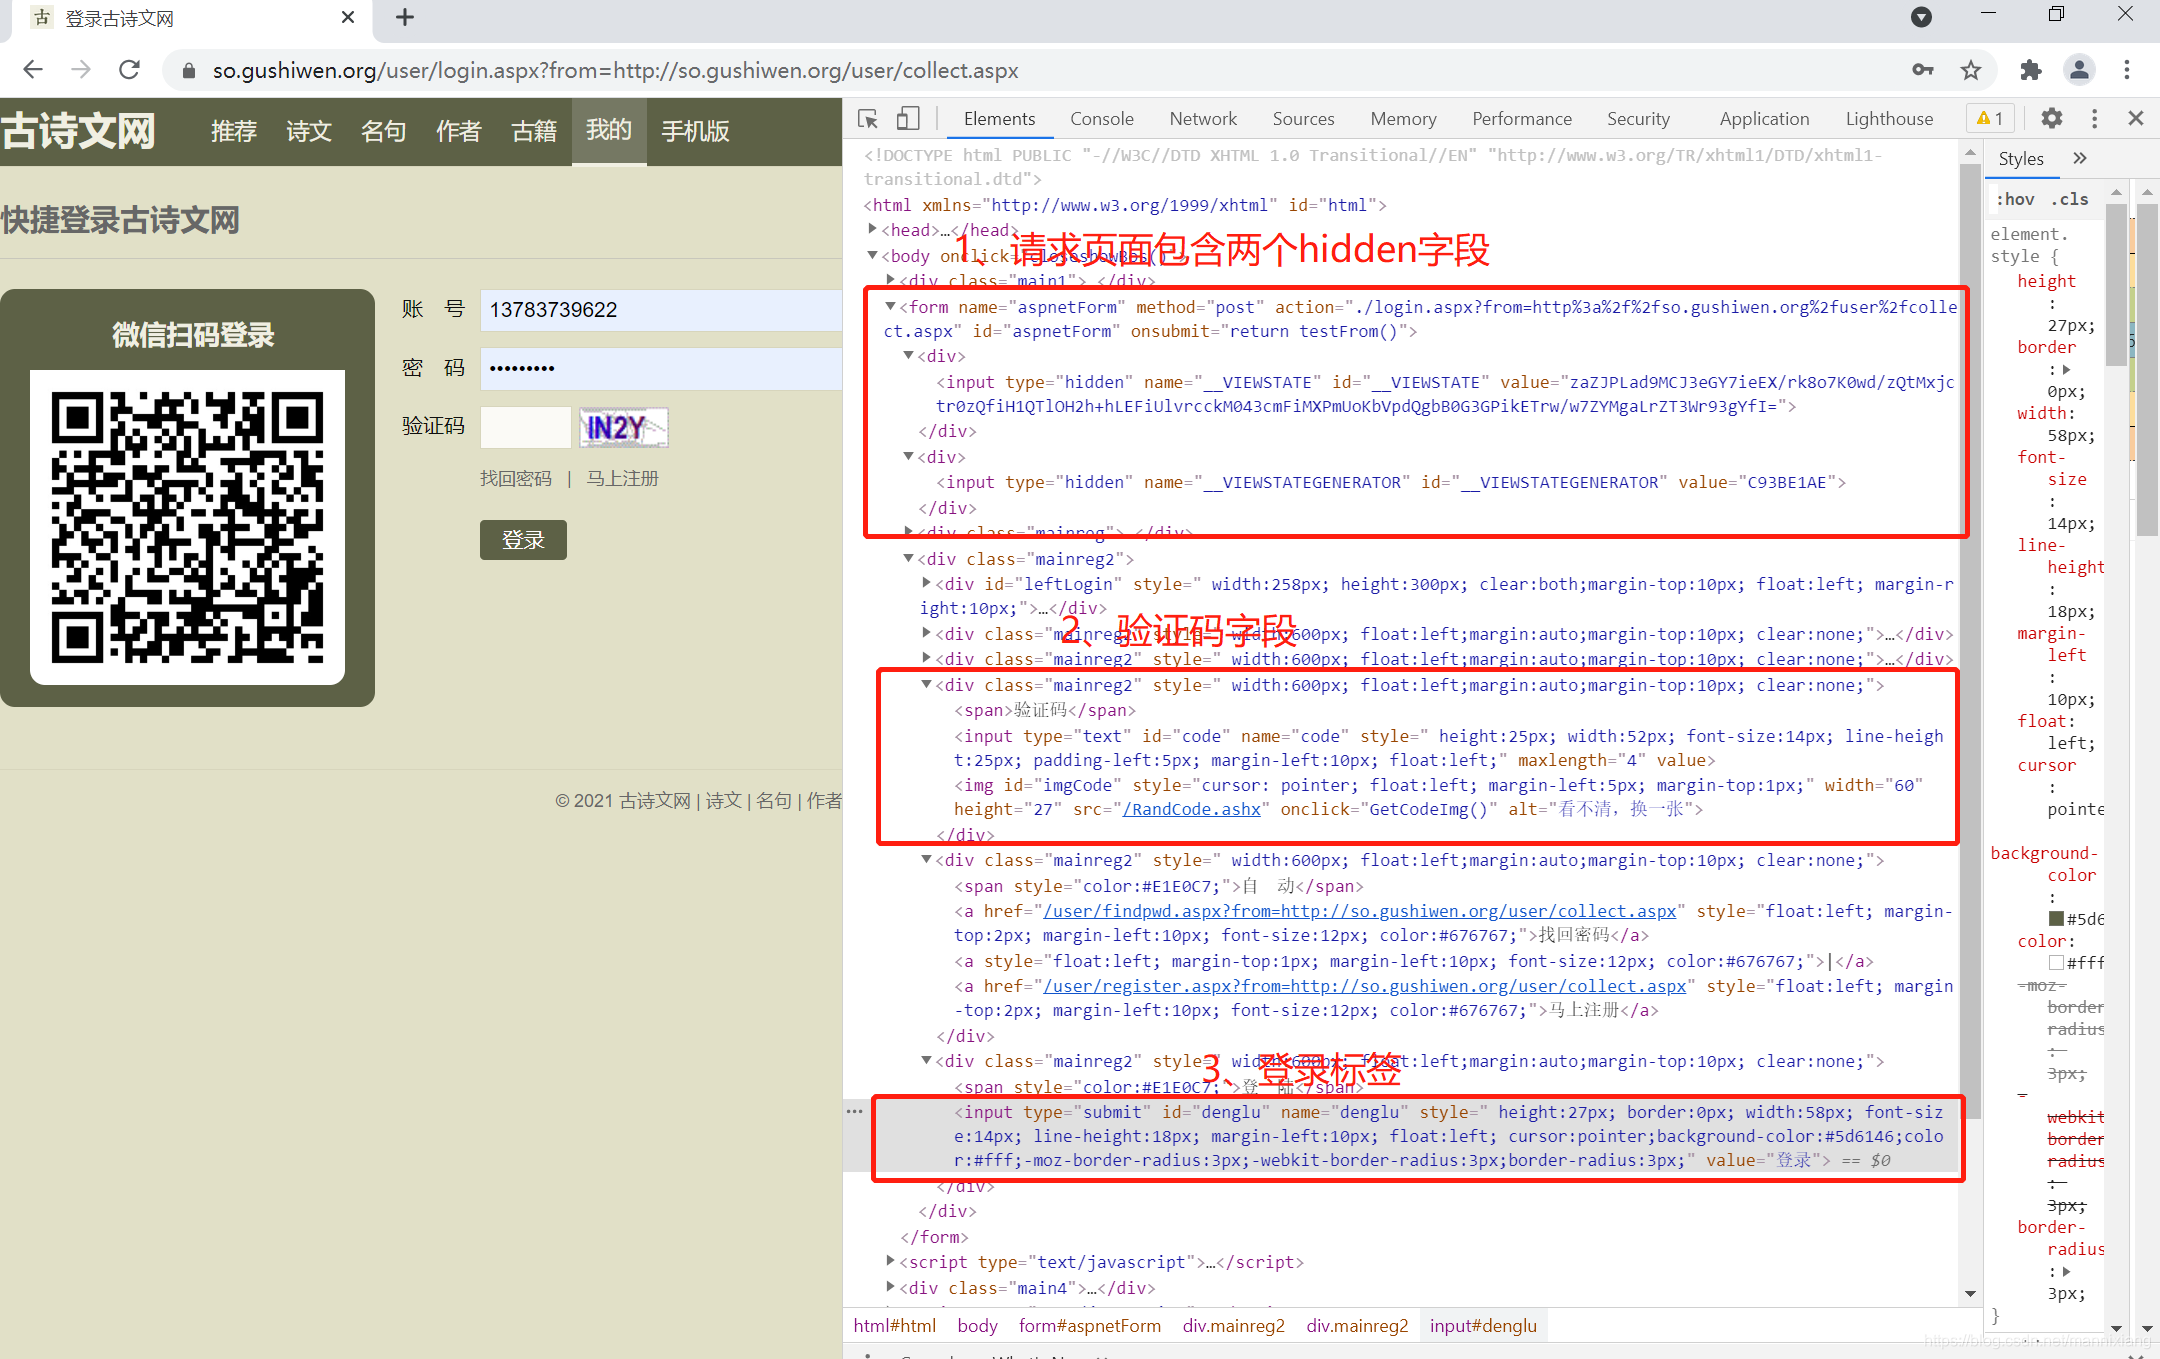Toggle the .cls class editor
The image size is (2160, 1359).
[2069, 199]
